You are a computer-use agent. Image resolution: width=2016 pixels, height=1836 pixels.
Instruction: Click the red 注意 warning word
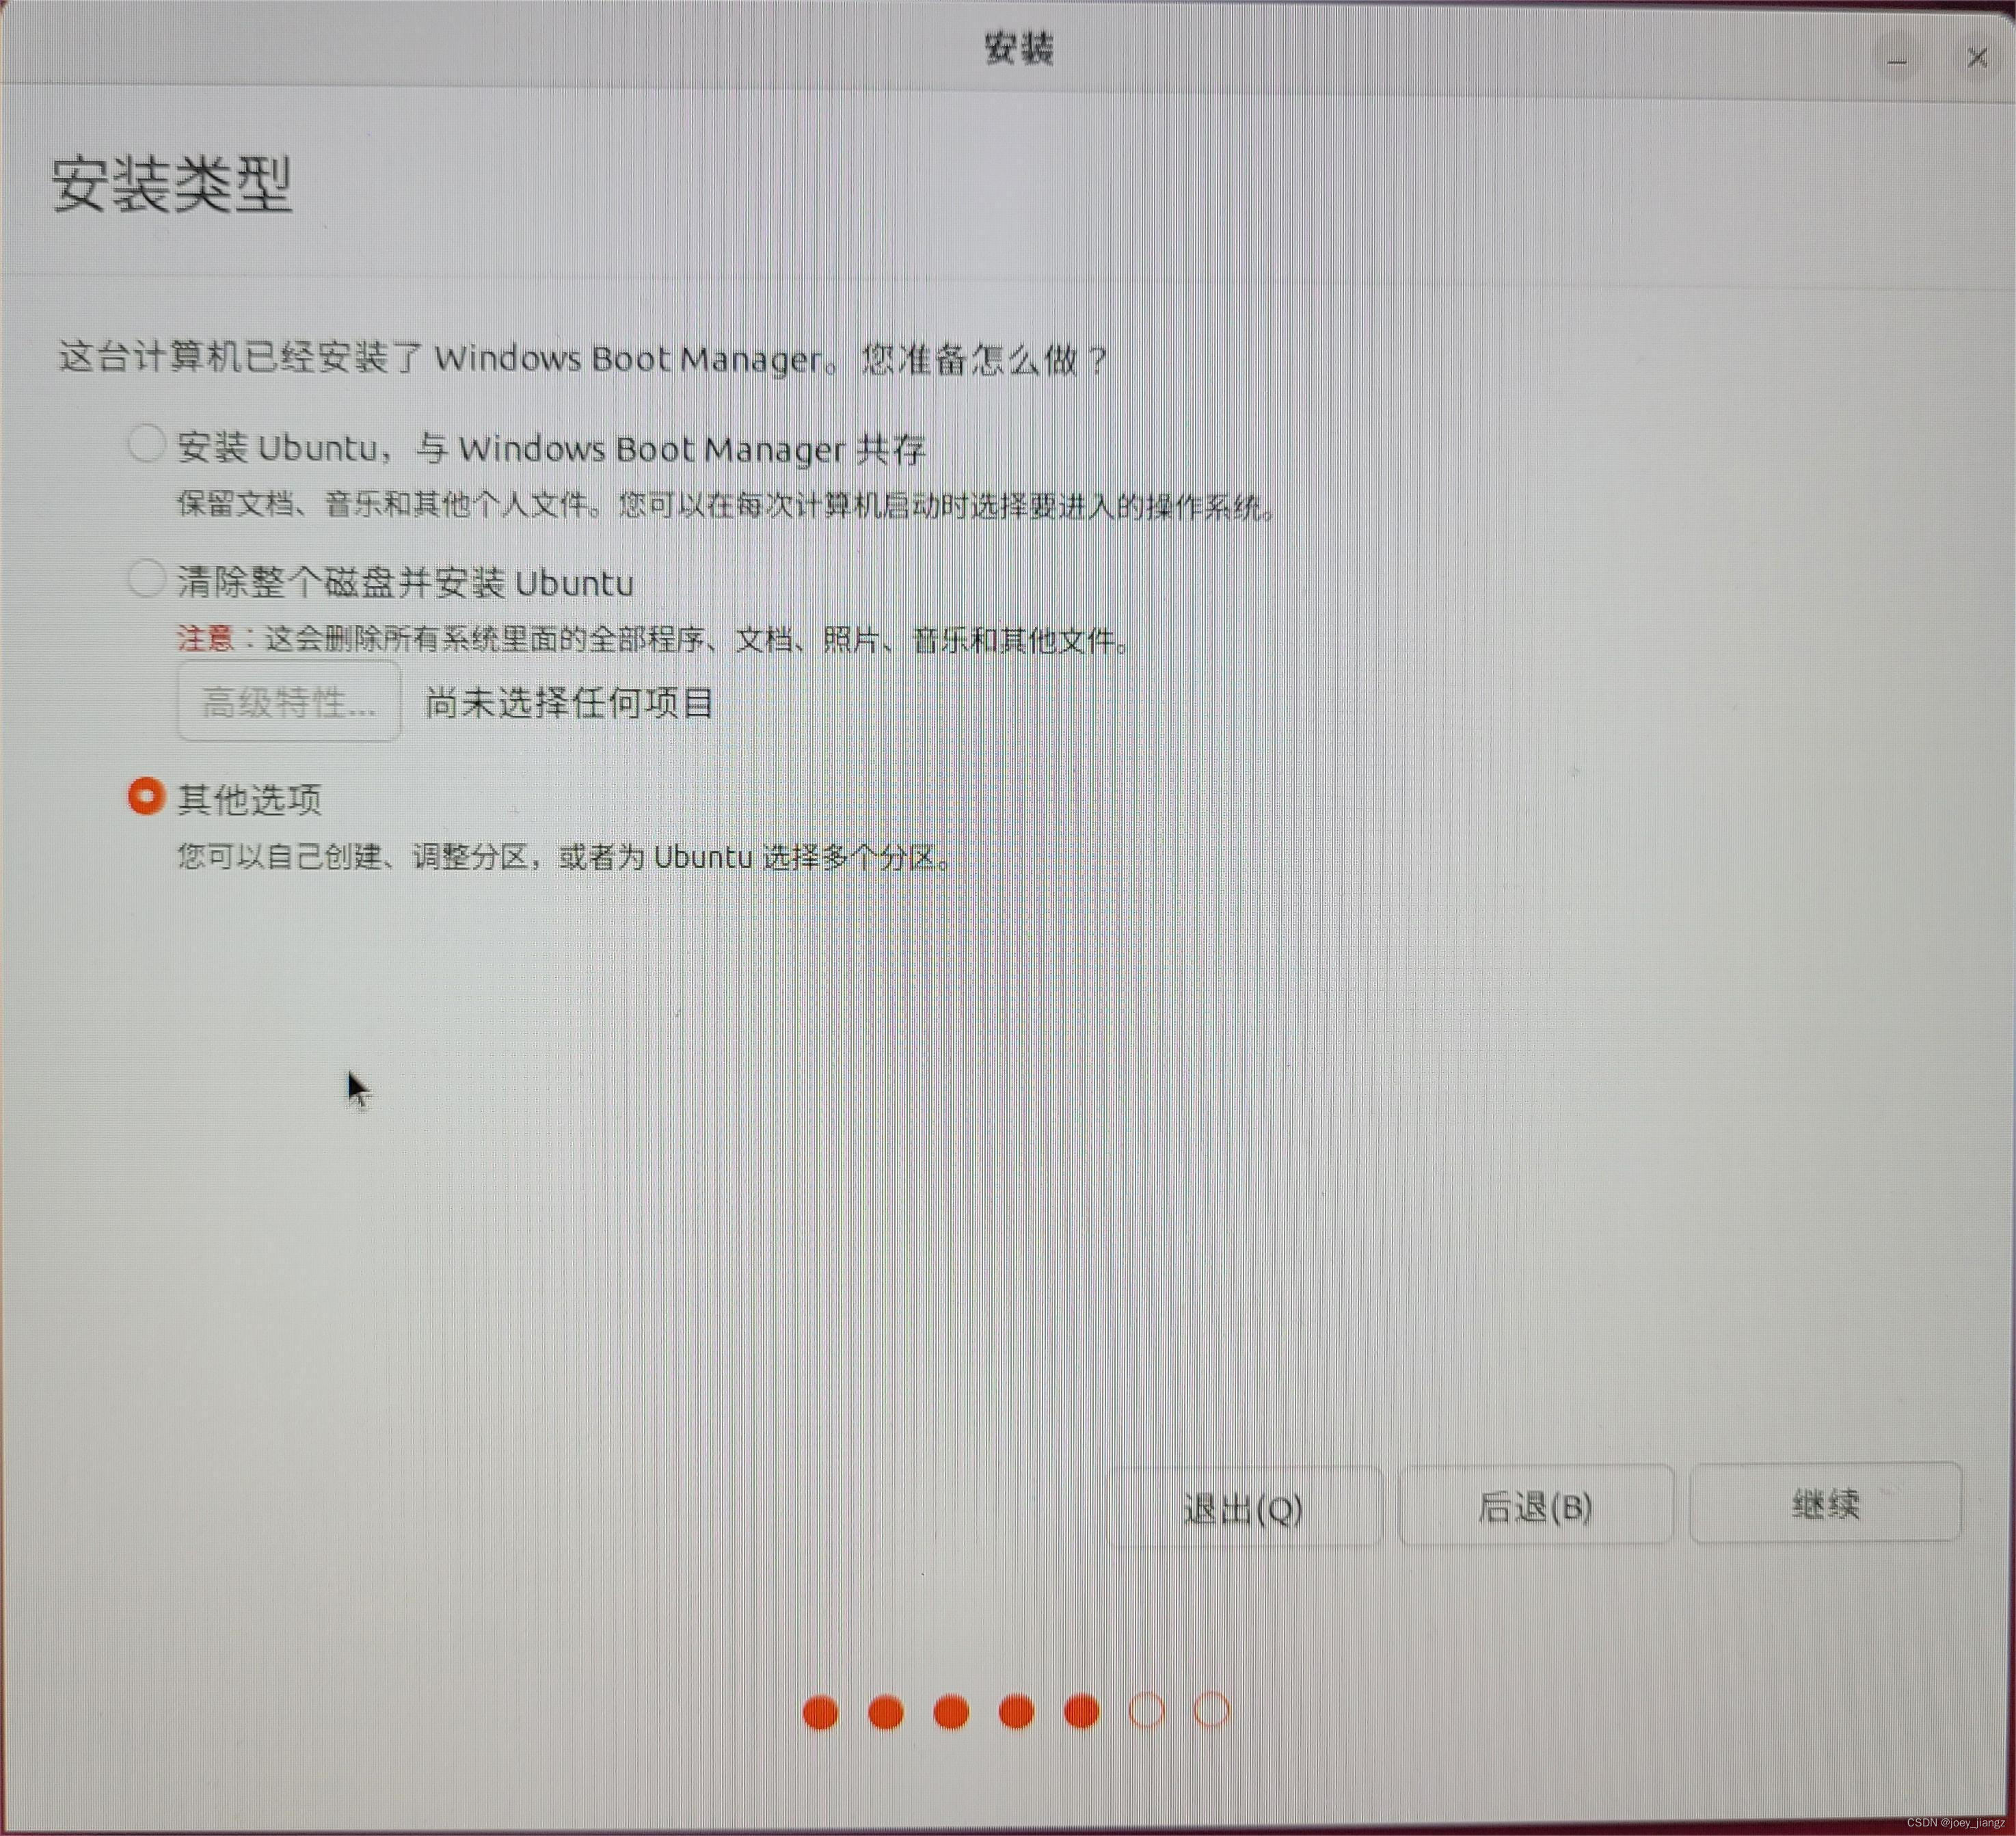coord(205,638)
